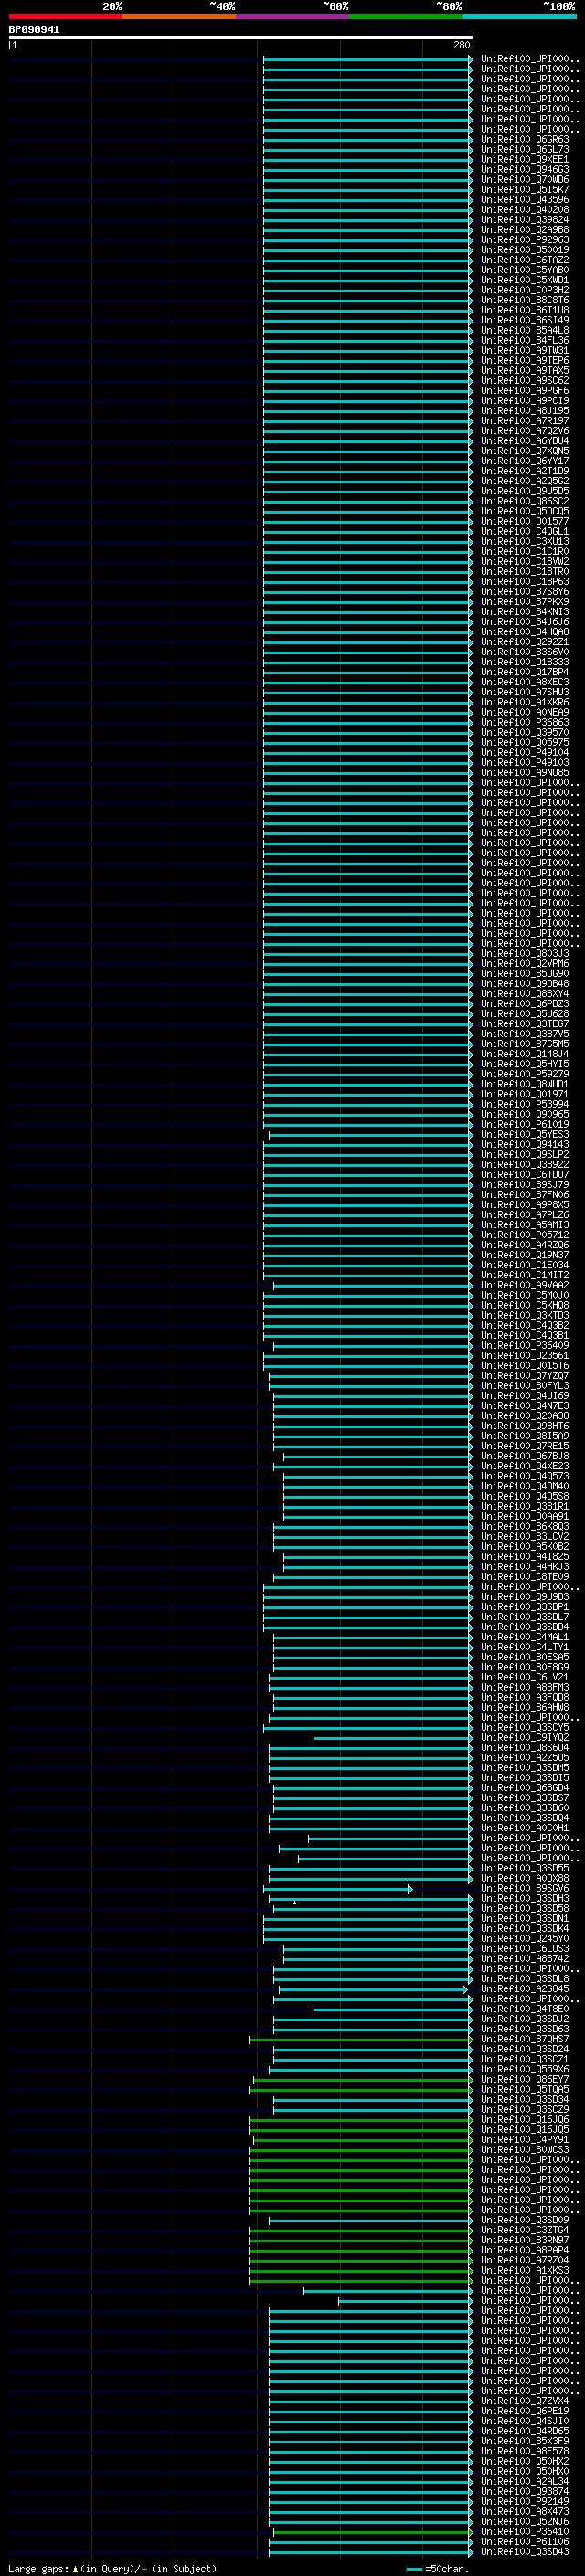Select hit label UniRef100_A1XKS3

525,2270
